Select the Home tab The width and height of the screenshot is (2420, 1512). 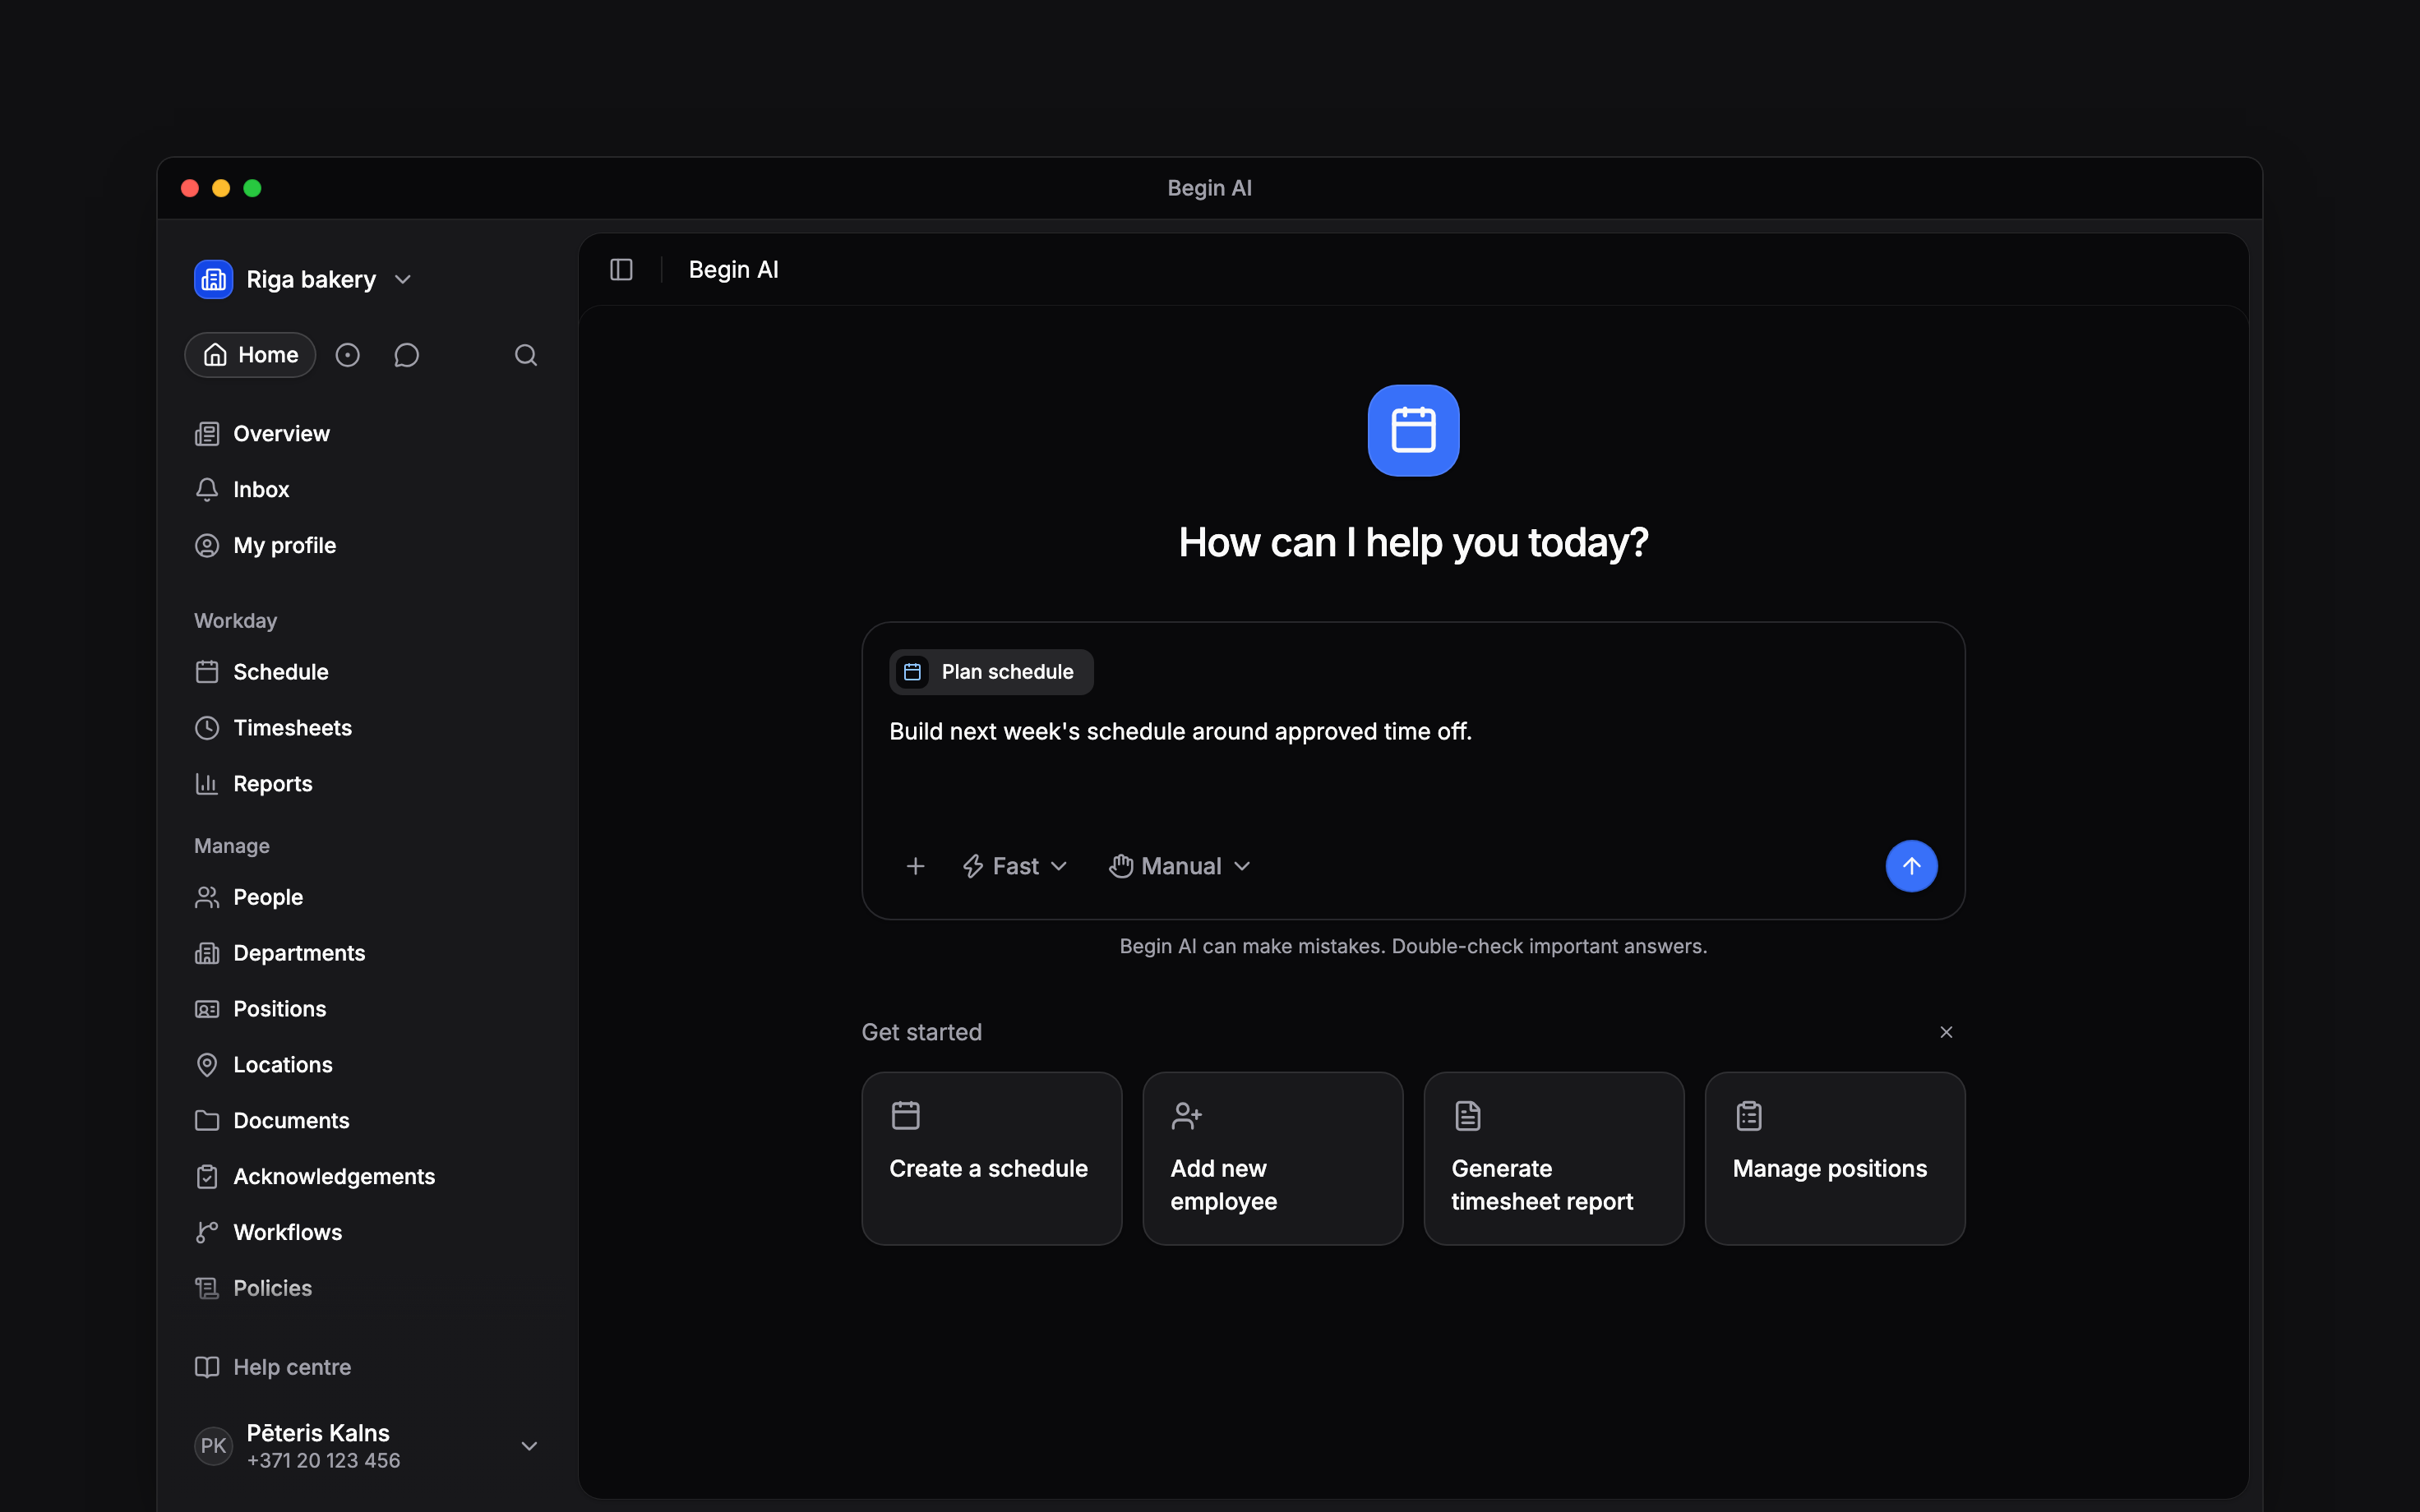(250, 355)
